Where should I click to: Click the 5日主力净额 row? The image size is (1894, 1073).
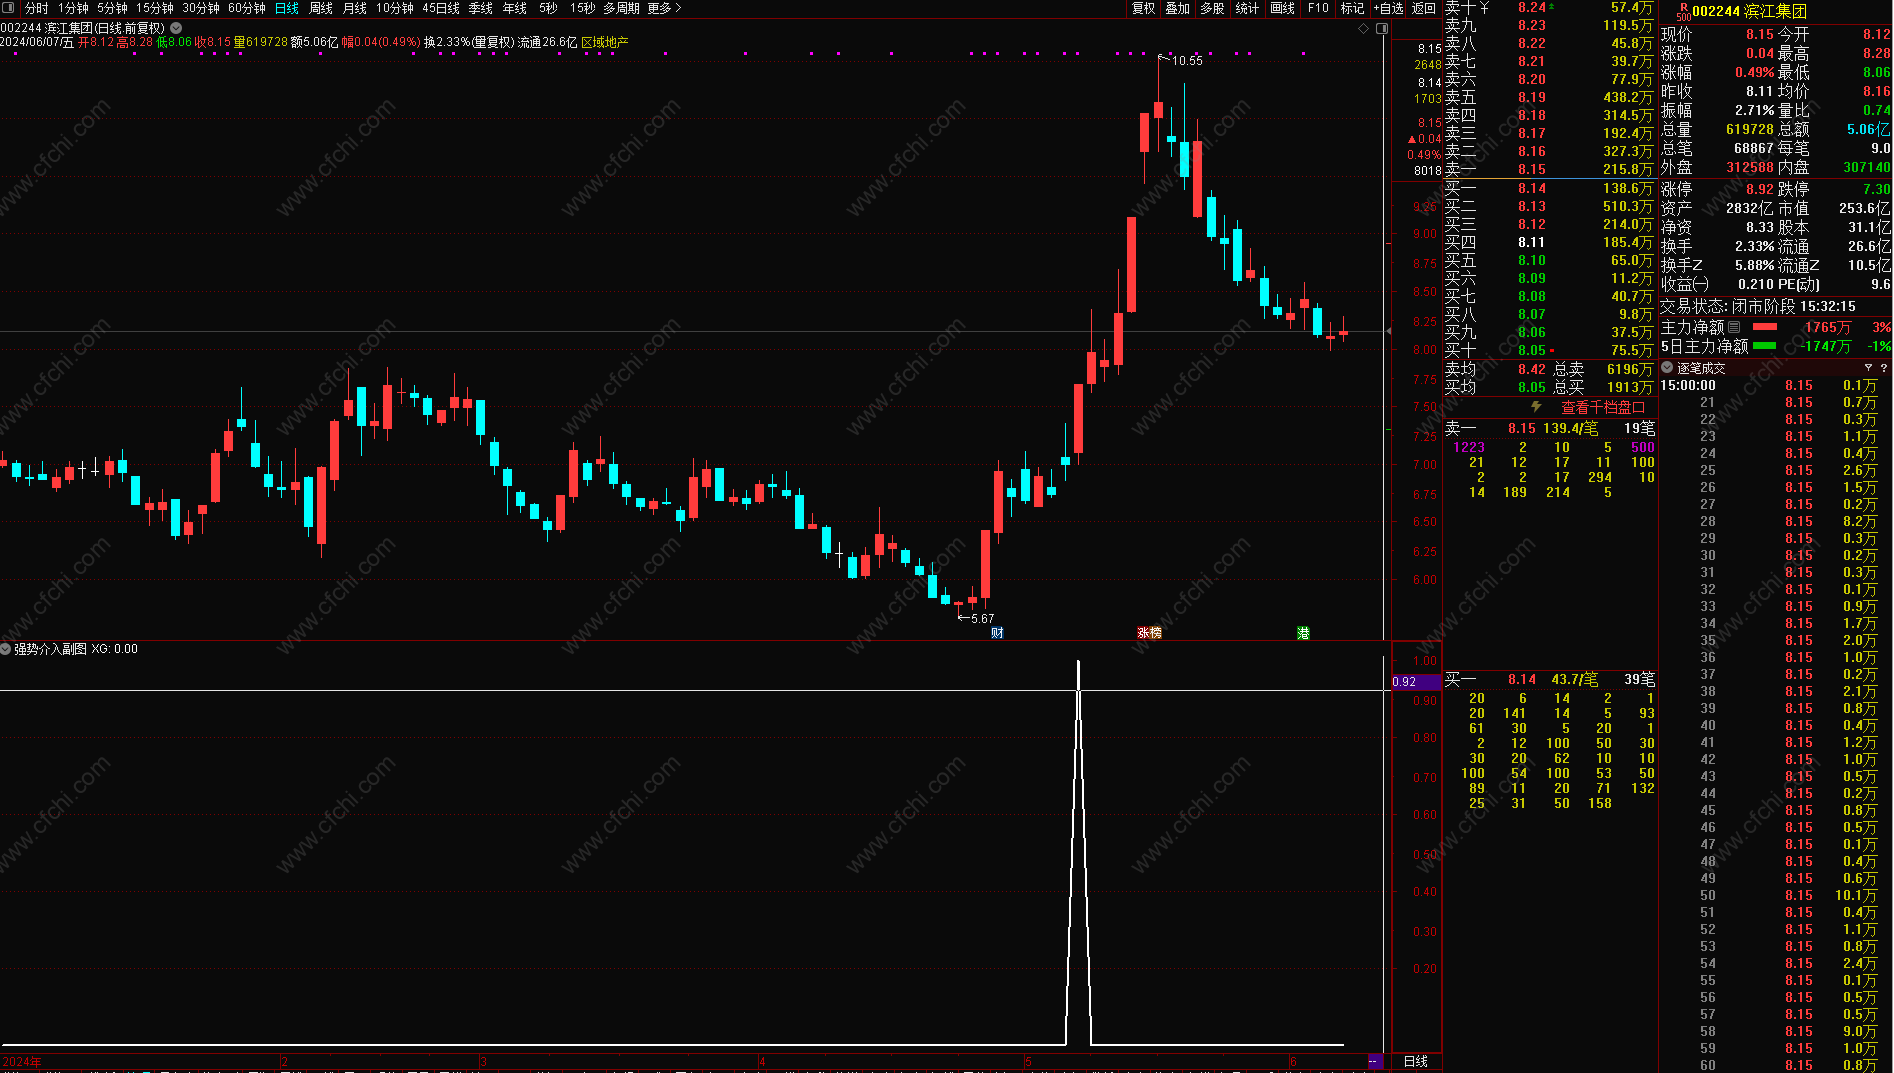point(1775,346)
